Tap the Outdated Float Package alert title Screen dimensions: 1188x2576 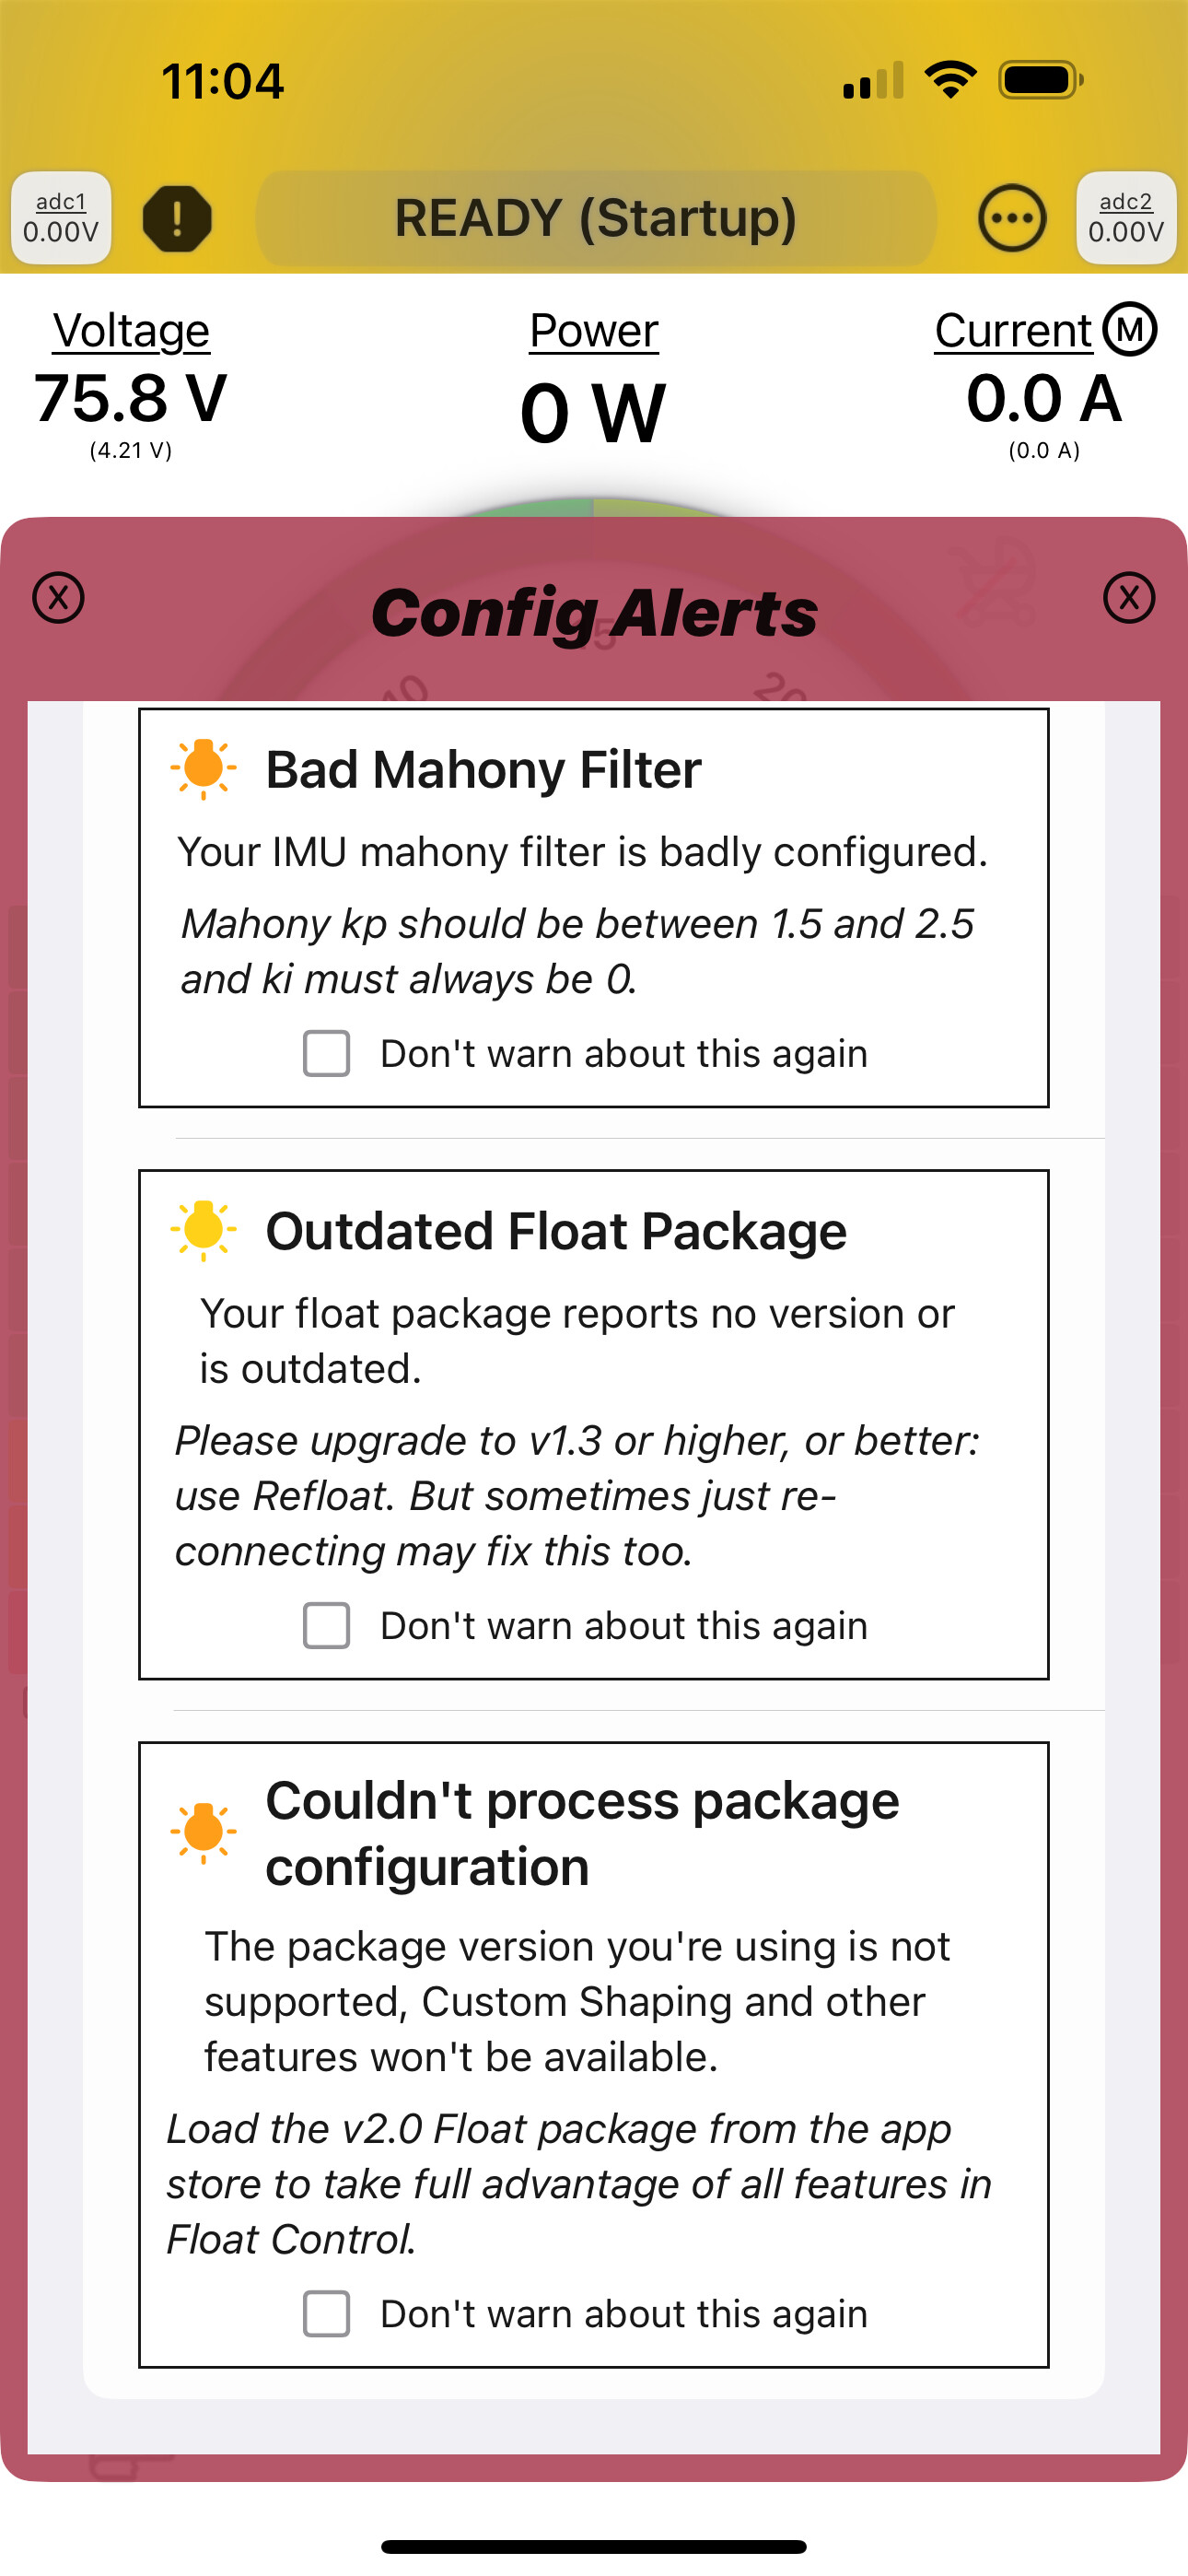coord(556,1231)
